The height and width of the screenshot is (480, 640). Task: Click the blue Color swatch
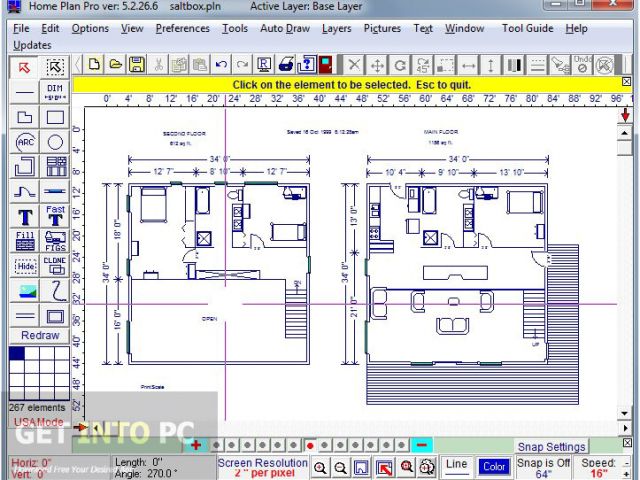coord(494,466)
